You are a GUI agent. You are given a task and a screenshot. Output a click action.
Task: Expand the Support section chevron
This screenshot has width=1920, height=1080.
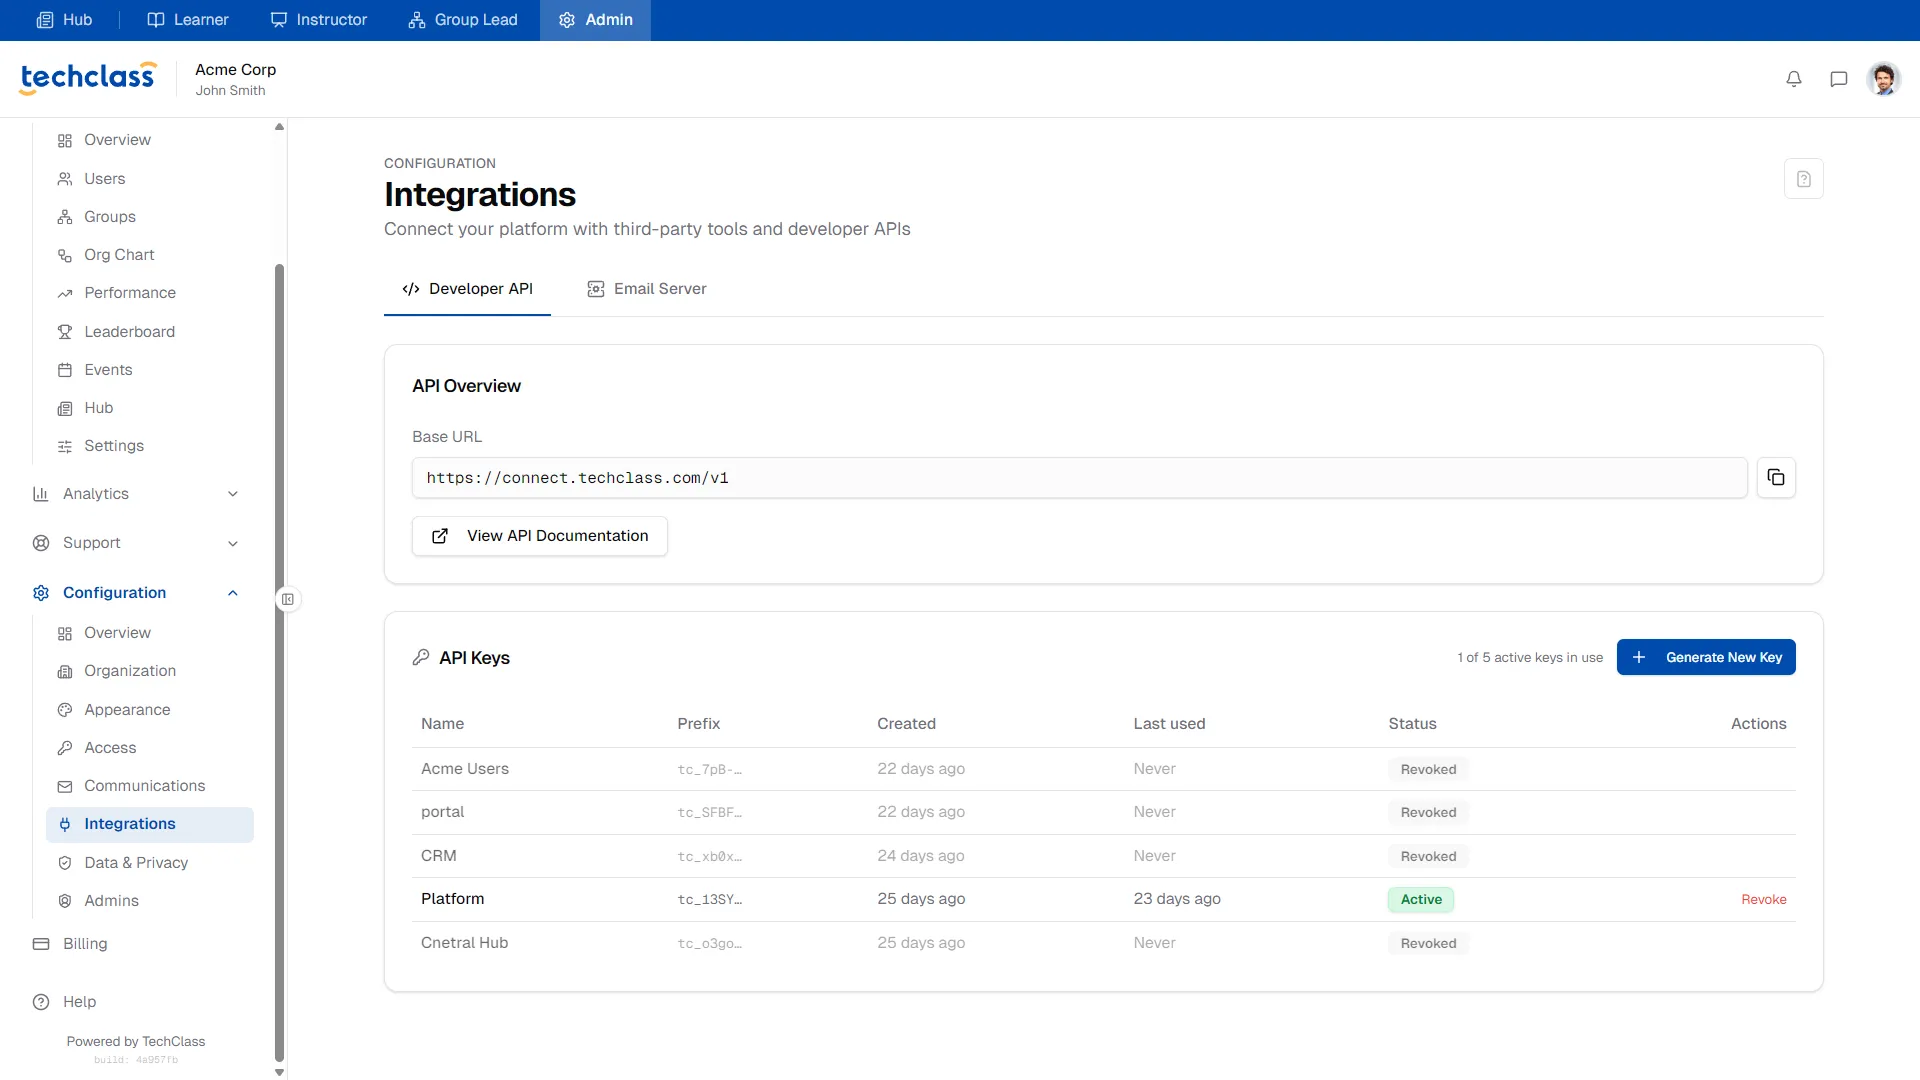point(233,543)
